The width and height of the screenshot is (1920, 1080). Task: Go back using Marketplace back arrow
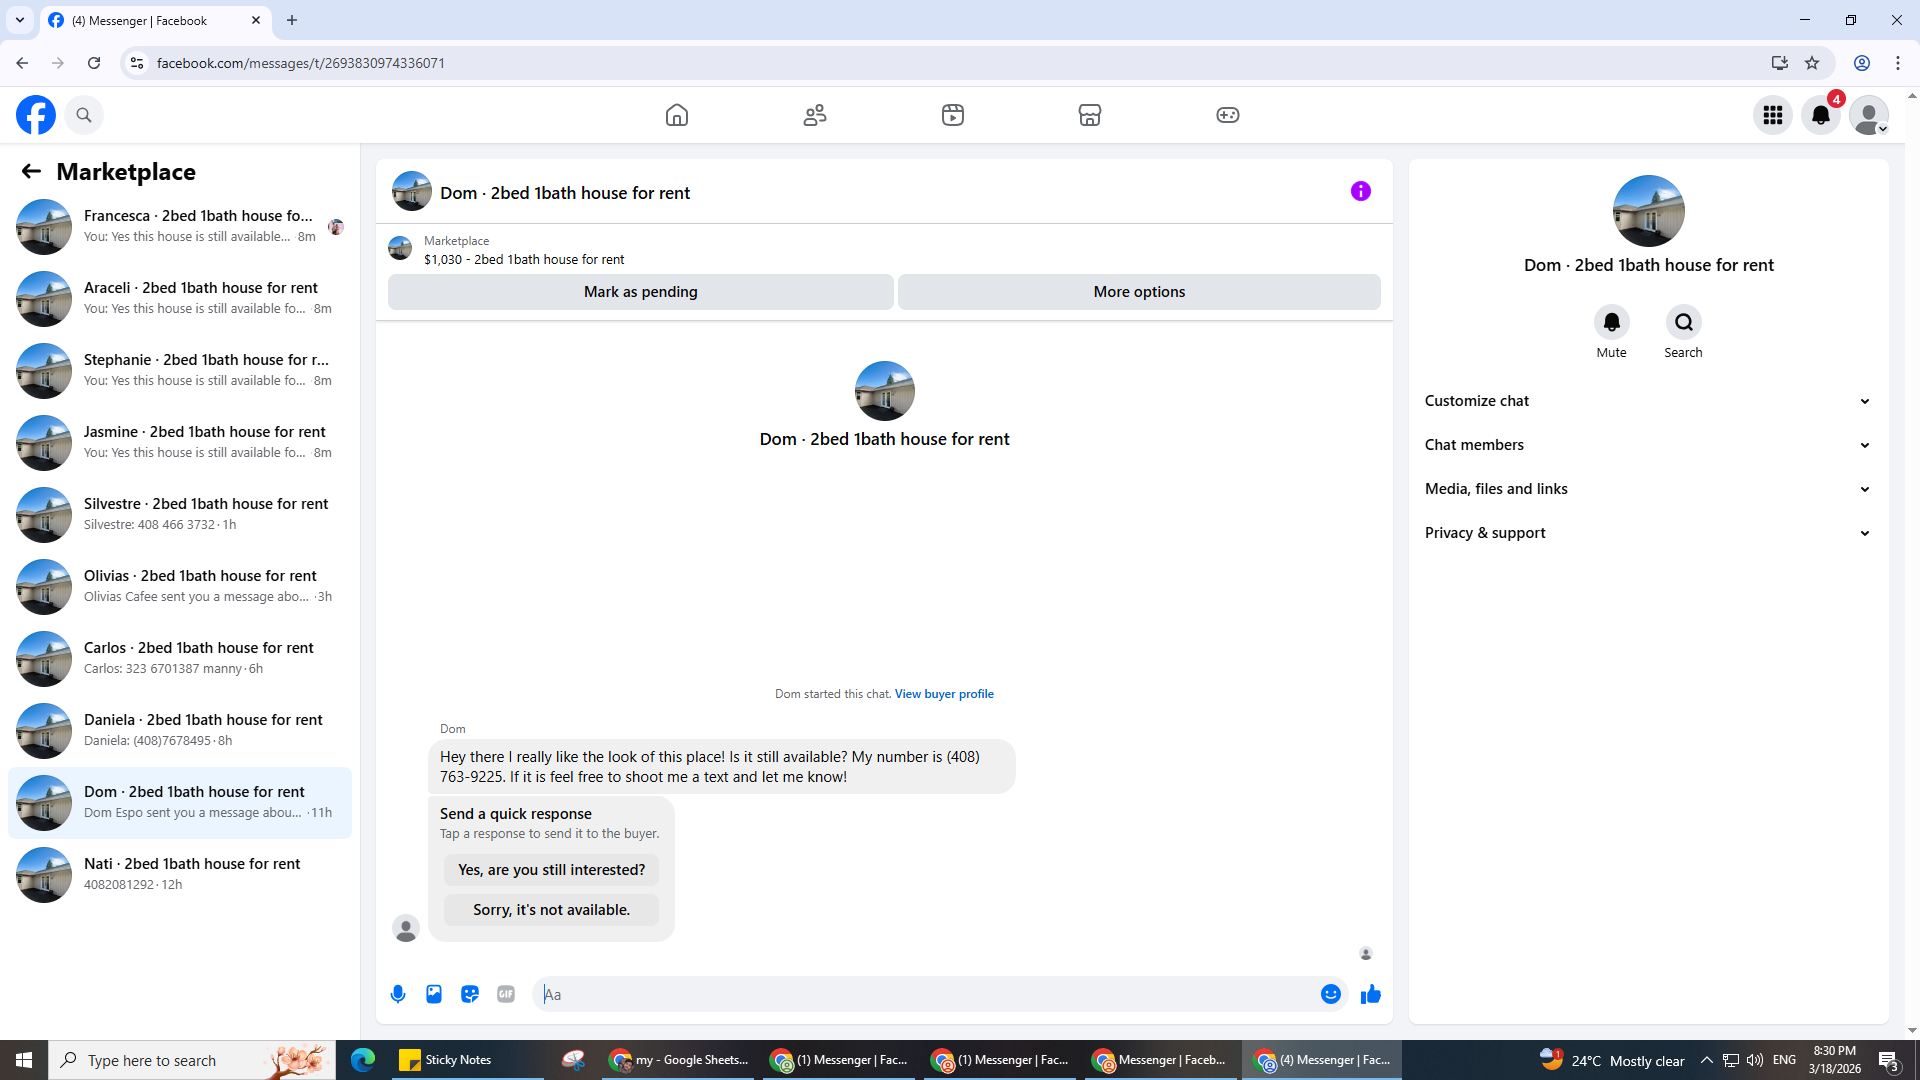pos(31,172)
